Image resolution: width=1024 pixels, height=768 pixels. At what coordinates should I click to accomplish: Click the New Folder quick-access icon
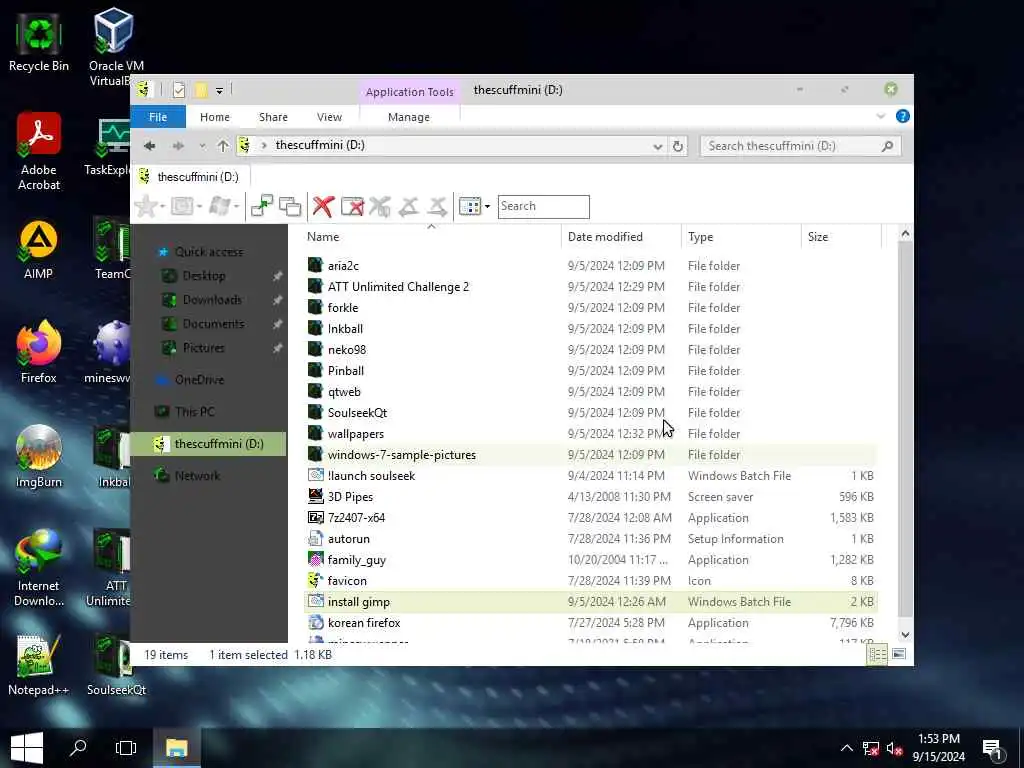[200, 90]
